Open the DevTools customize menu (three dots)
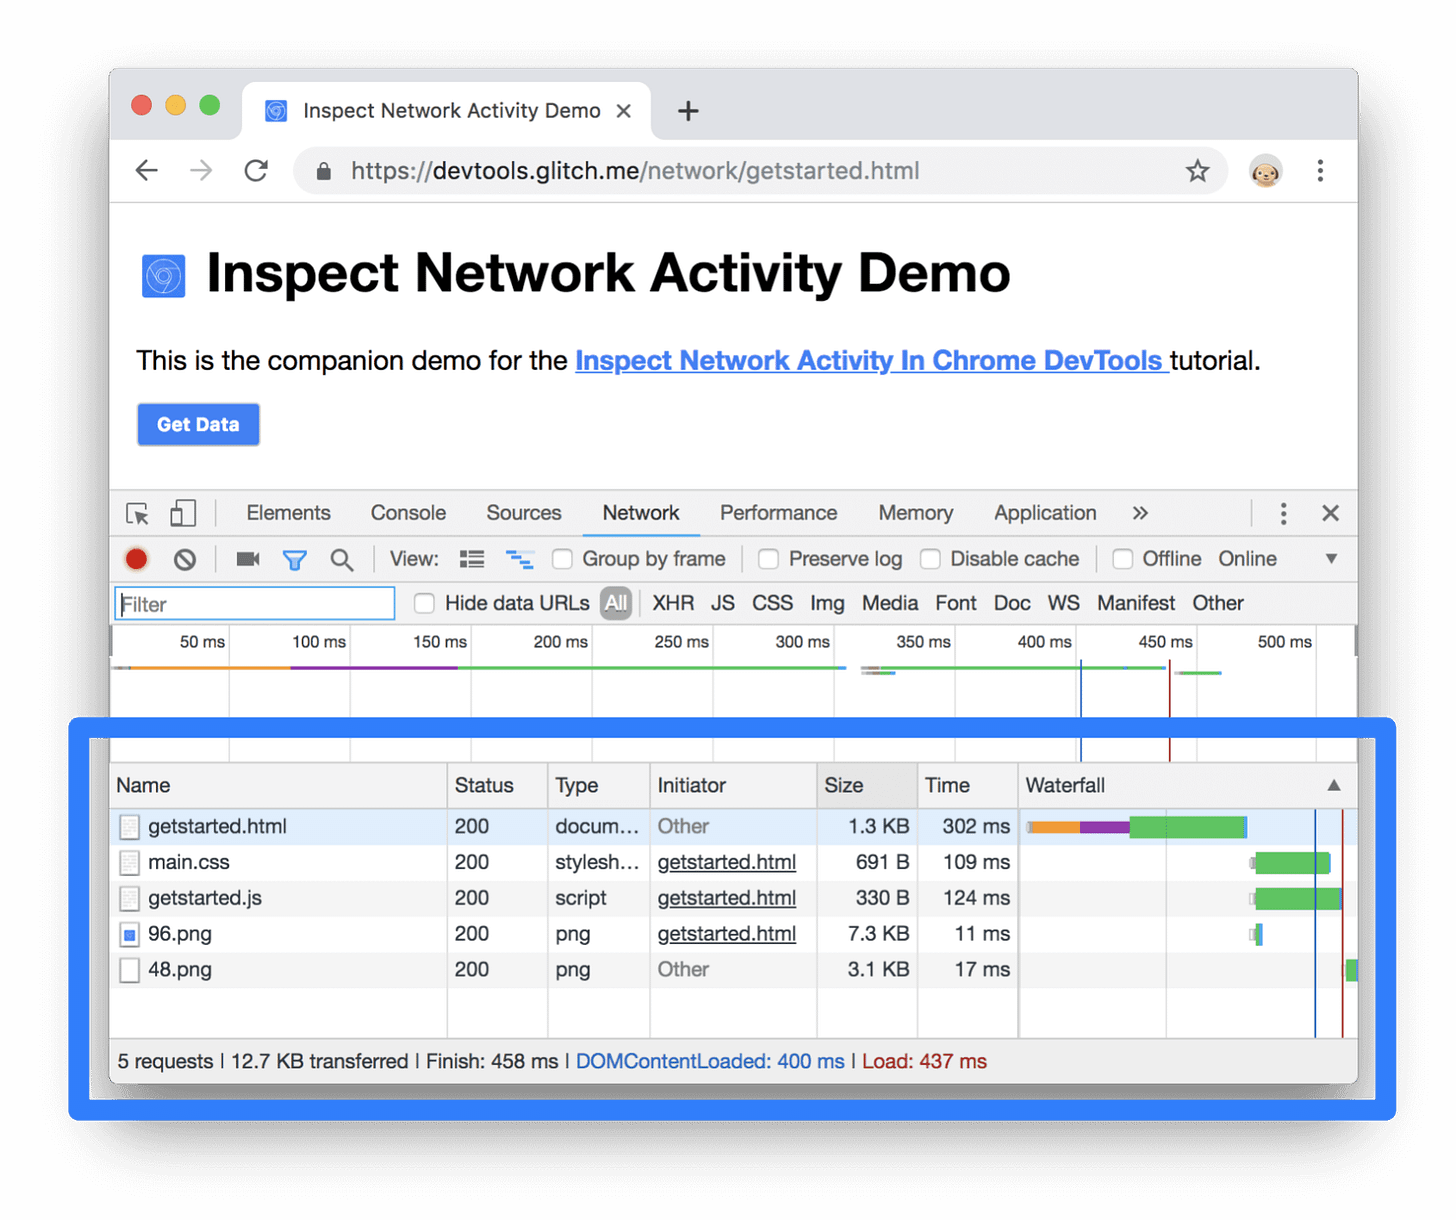1456x1220 pixels. 1283,513
